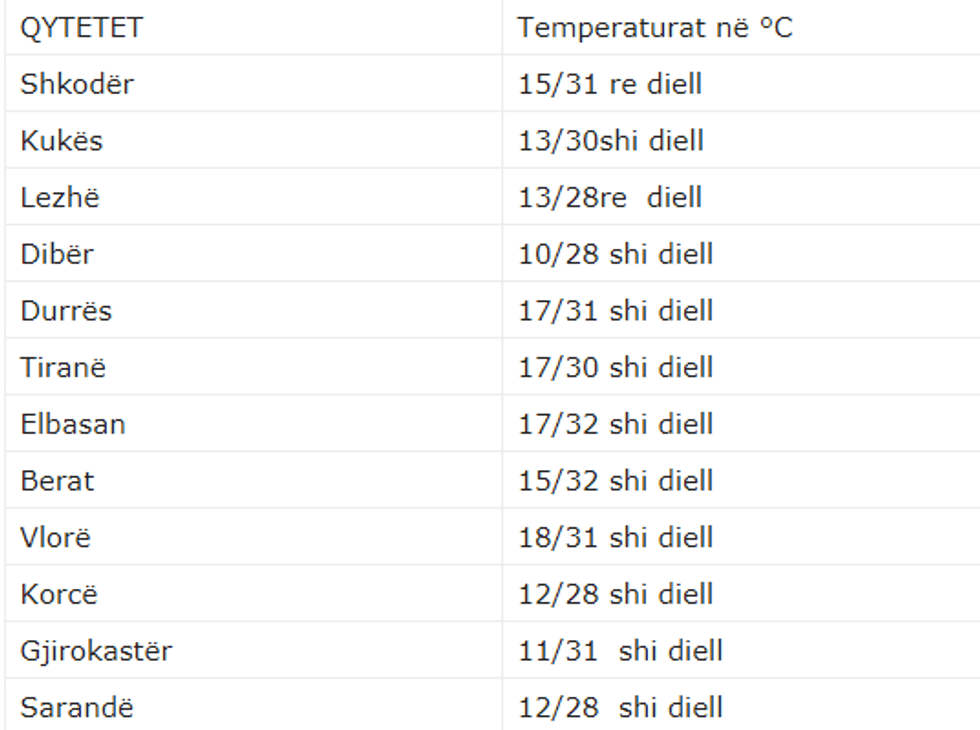Screen dimensions: 980x730
Task: Select the 17/30 shi diell temperature cell
Action: (x=615, y=367)
